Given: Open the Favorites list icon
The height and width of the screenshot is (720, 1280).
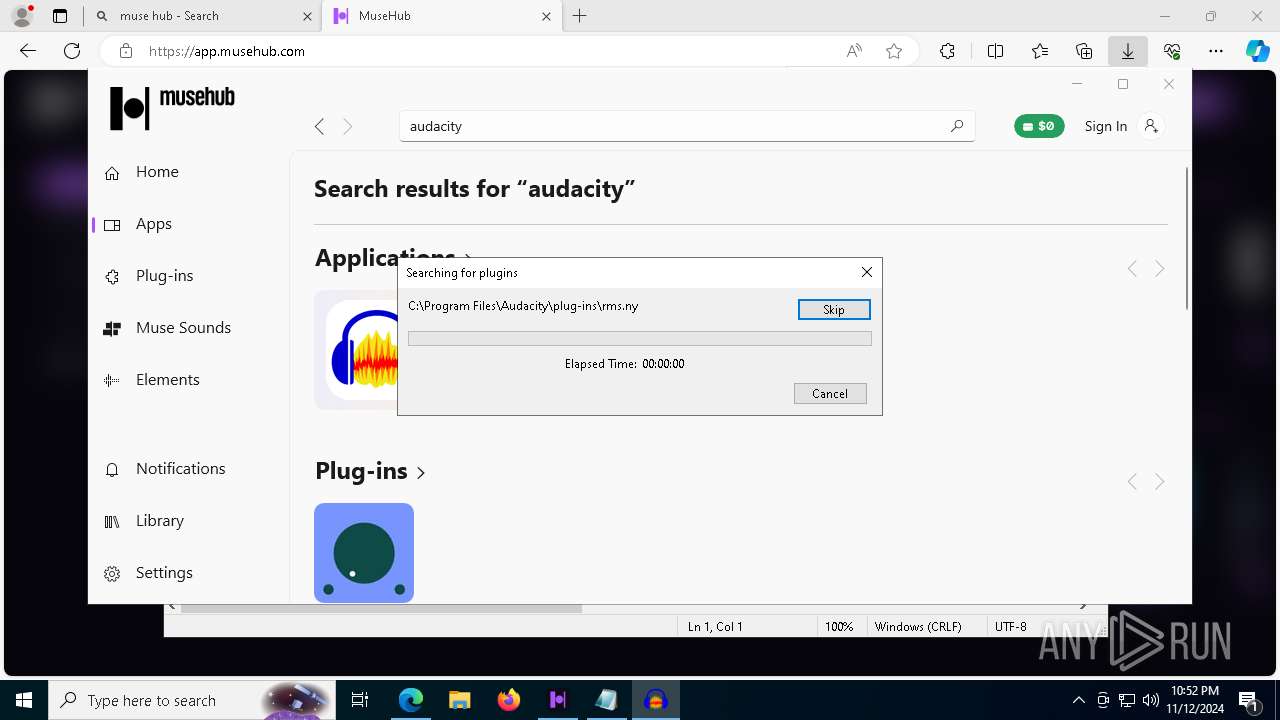Looking at the screenshot, I should point(1040,51).
